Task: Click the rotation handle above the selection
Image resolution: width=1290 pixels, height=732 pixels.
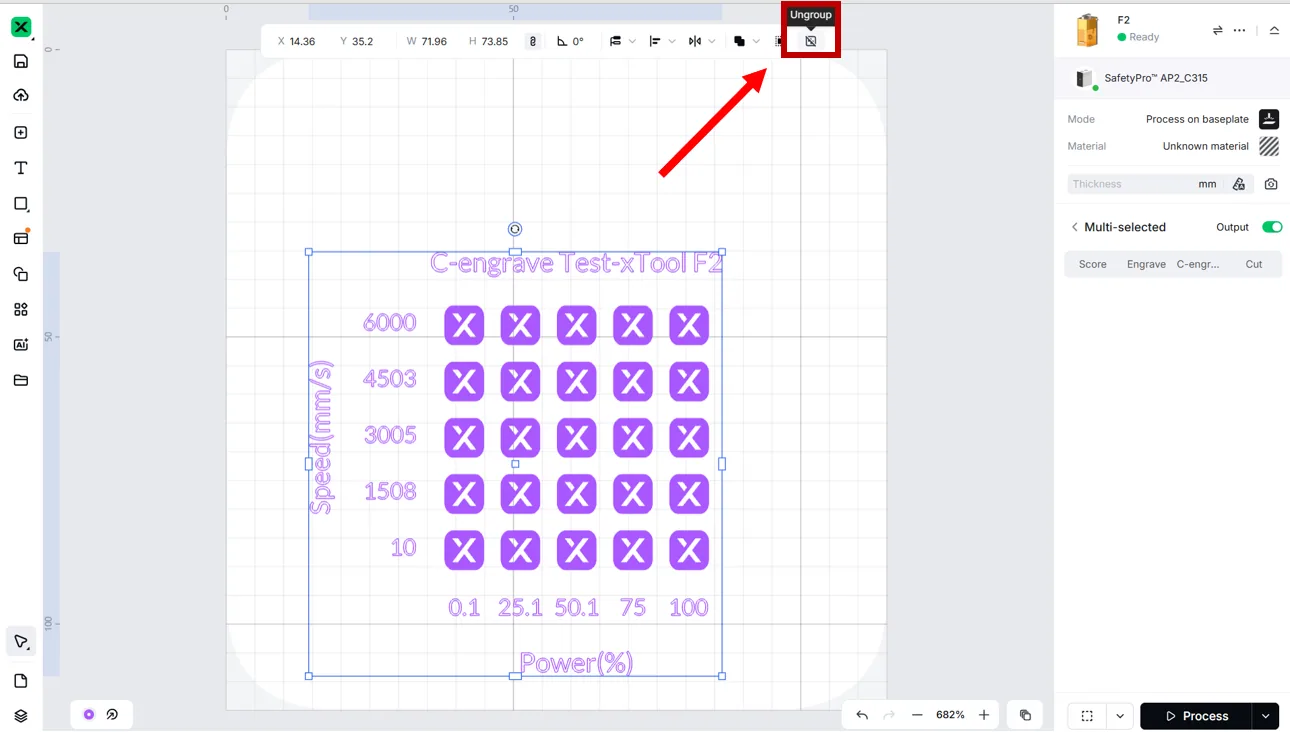Action: point(515,229)
